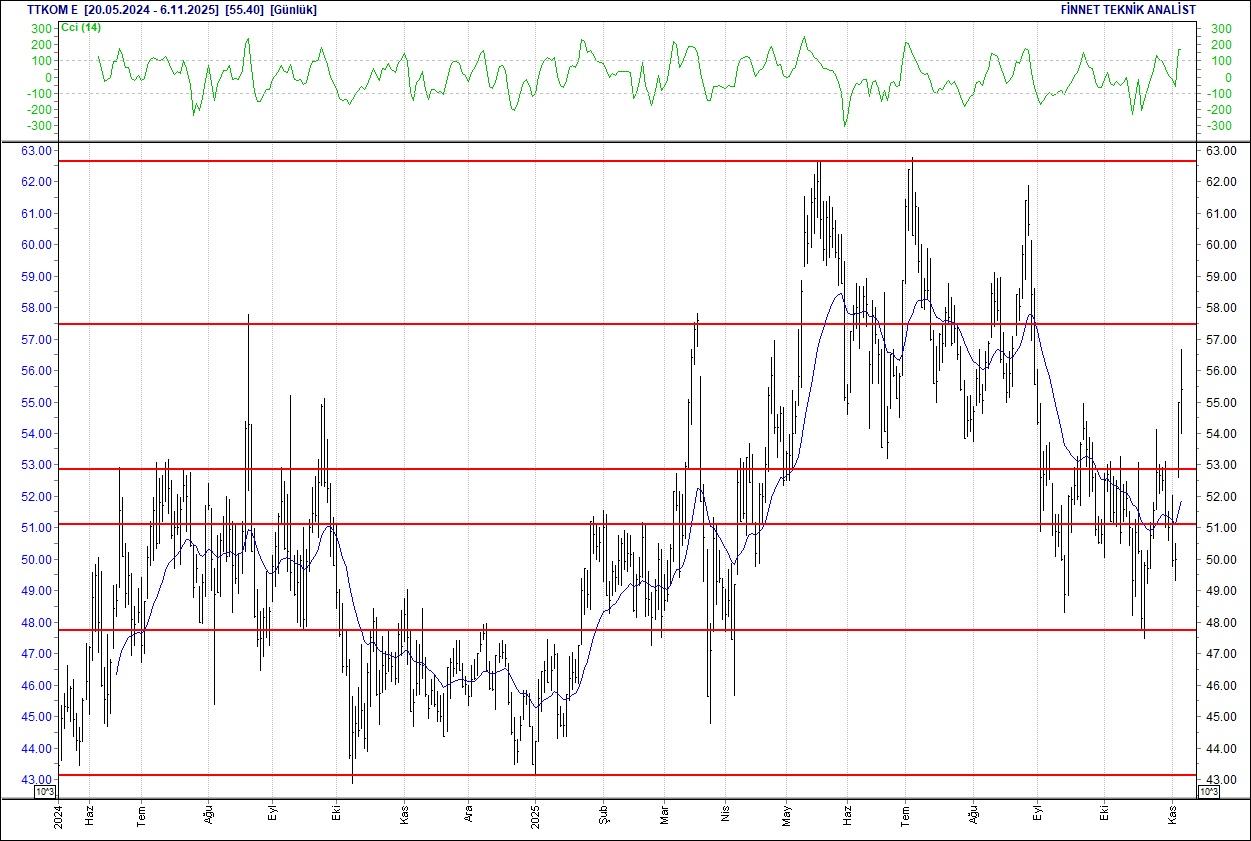Click the right 10^3 scale box
Image resolution: width=1251 pixels, height=841 pixels.
[1208, 792]
